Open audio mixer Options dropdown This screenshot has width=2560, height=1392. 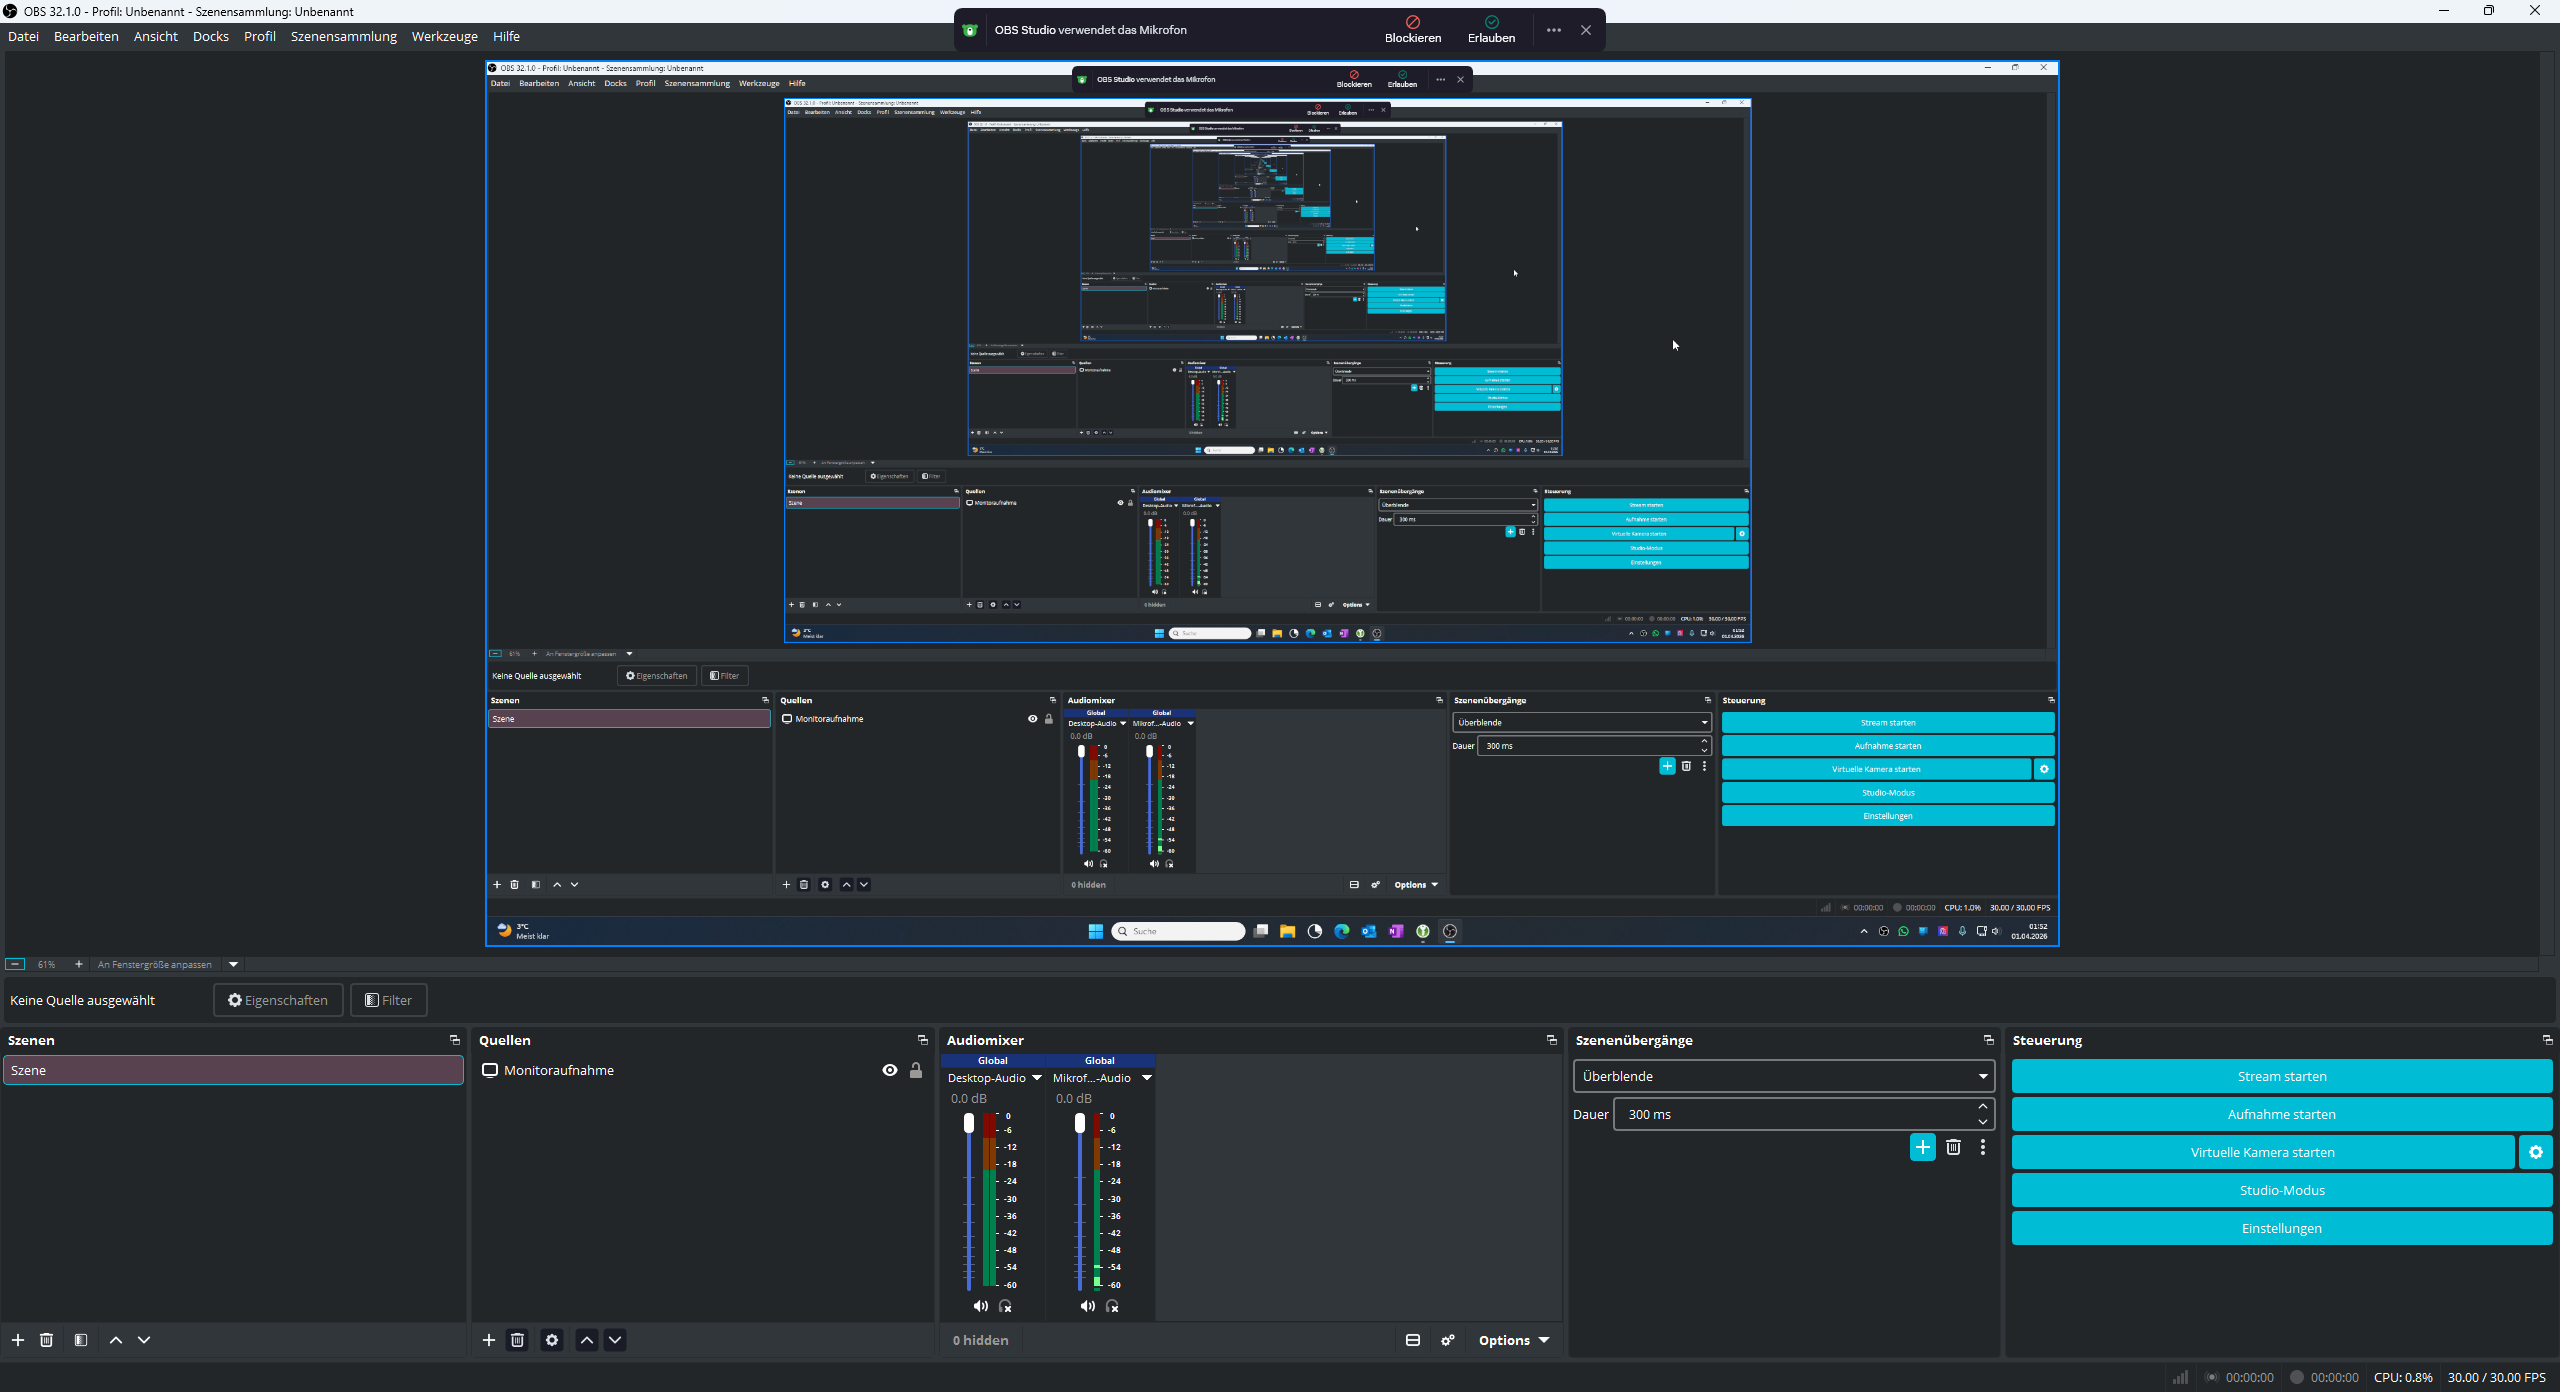tap(1514, 1340)
